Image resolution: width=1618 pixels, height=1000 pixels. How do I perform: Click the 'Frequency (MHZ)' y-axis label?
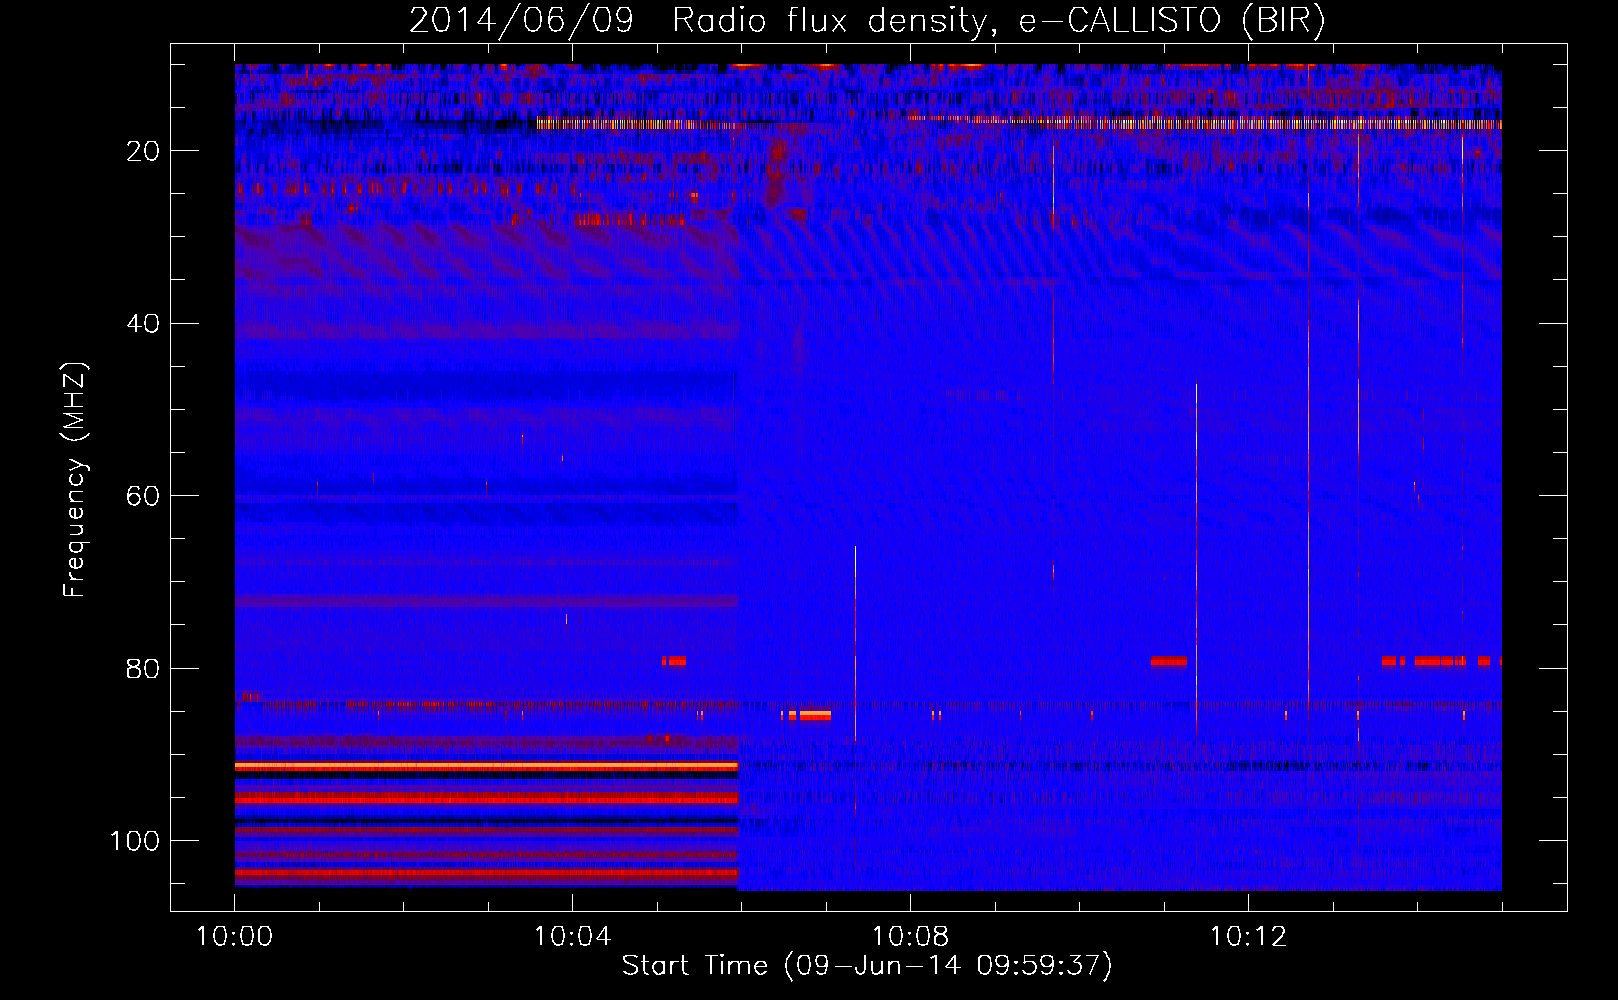pyautogui.click(x=75, y=479)
